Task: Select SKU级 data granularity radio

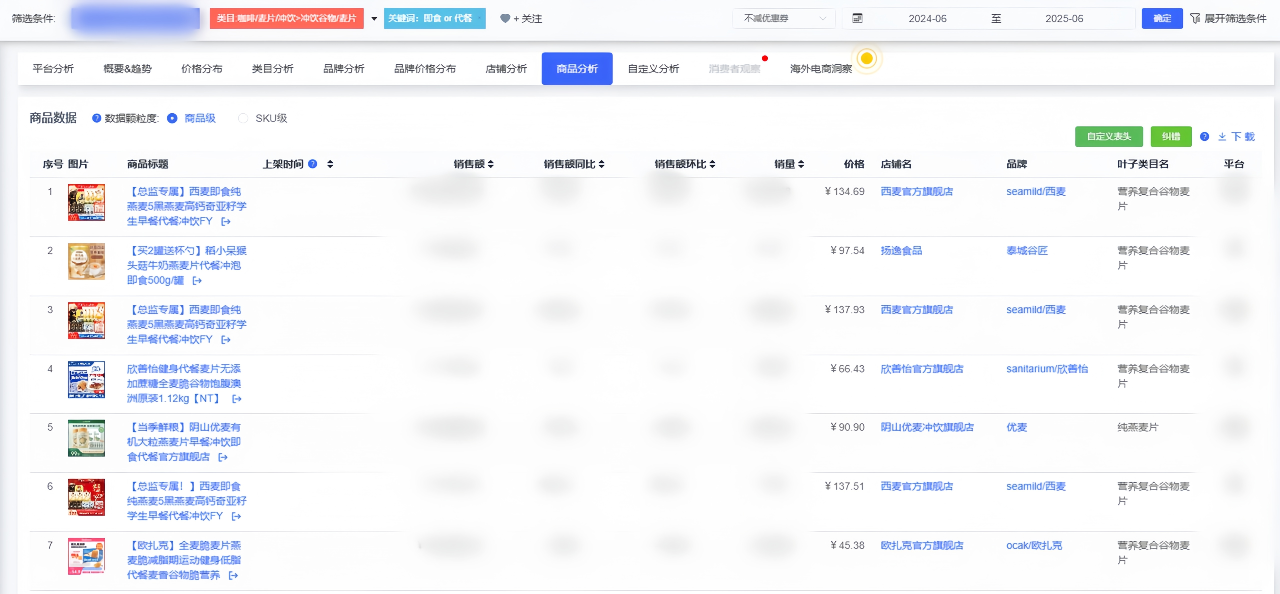Action: click(243, 118)
